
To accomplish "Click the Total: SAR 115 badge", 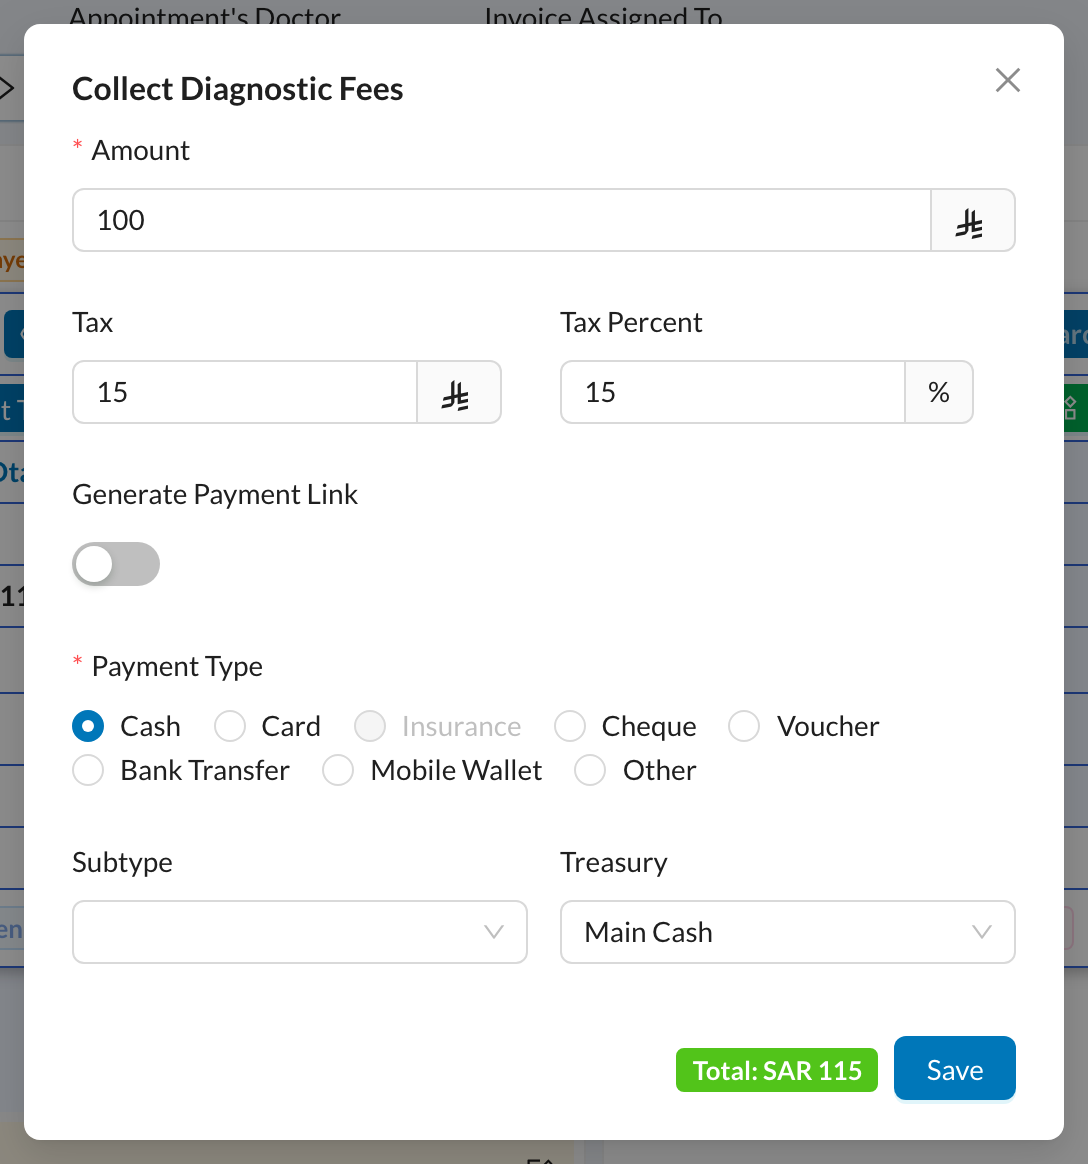I will (x=776, y=1070).
